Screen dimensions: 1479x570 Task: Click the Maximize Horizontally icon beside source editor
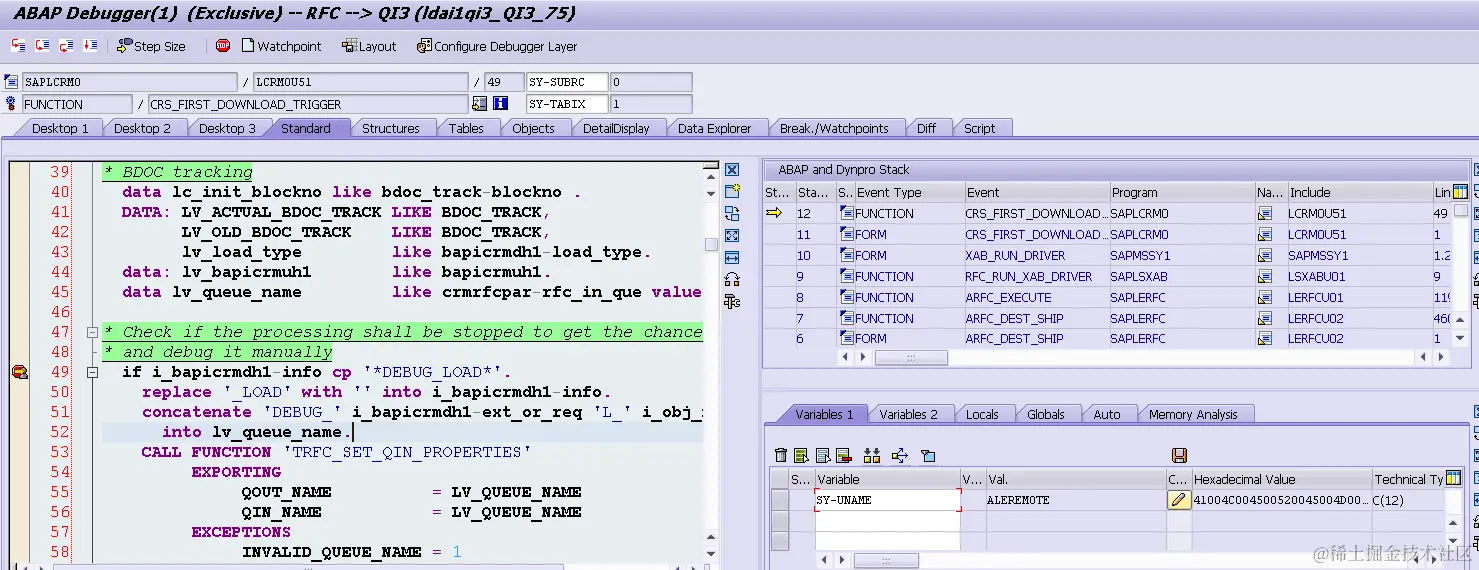pyautogui.click(x=732, y=257)
